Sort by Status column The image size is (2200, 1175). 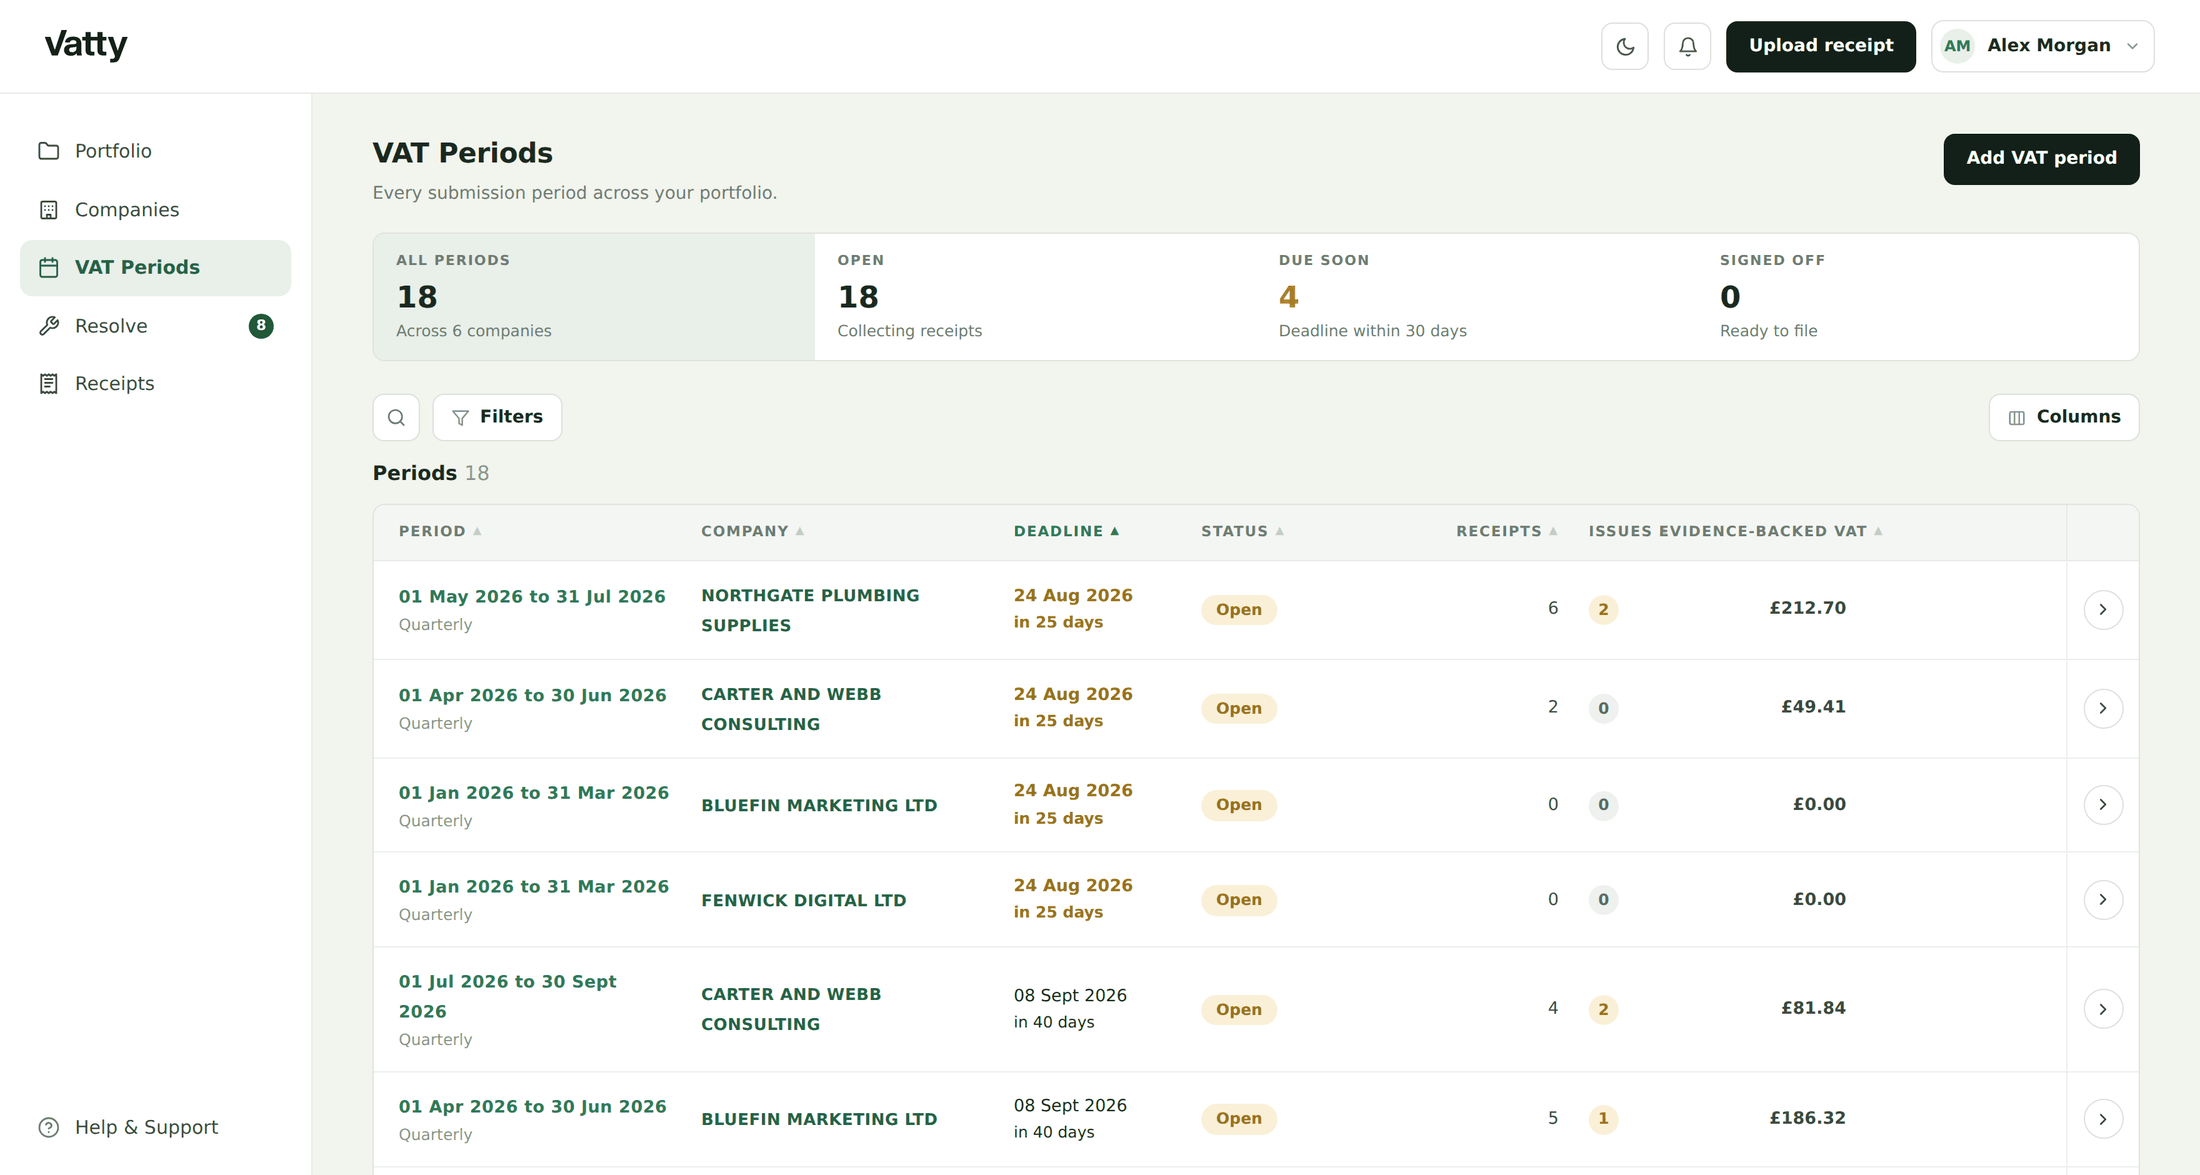click(x=1242, y=532)
